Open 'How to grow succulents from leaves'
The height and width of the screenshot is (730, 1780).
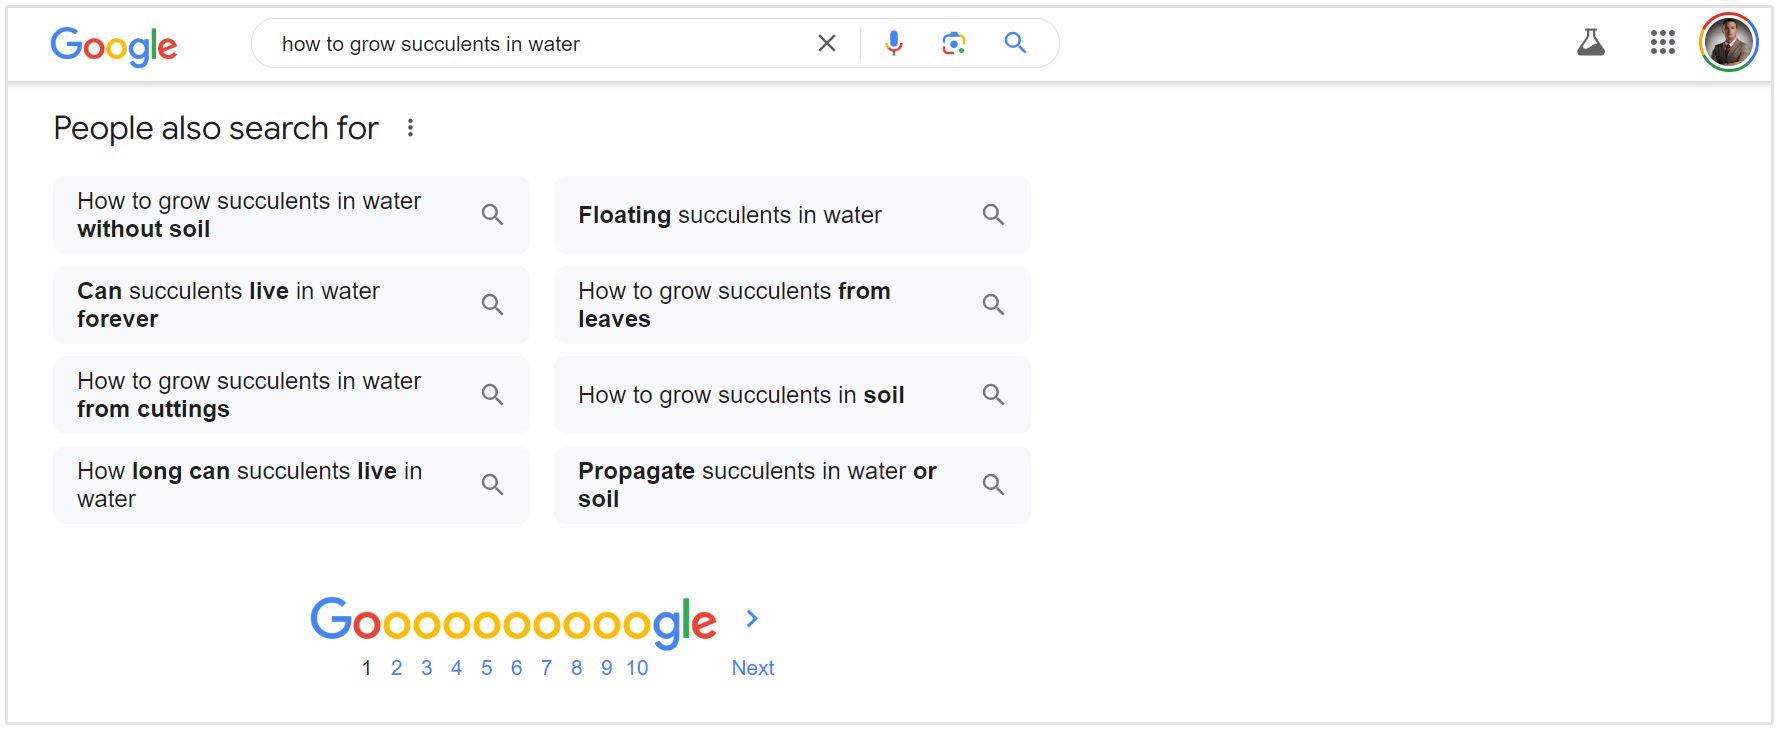pyautogui.click(x=792, y=305)
